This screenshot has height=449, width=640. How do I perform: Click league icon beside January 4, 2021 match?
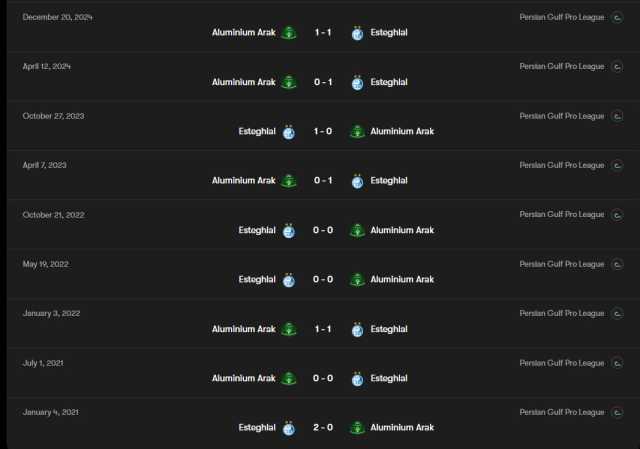pos(617,413)
